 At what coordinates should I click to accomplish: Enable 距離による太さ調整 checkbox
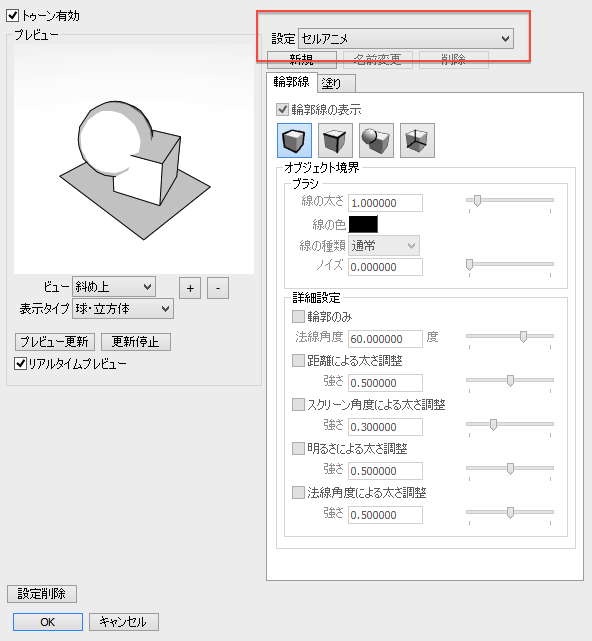point(298,360)
